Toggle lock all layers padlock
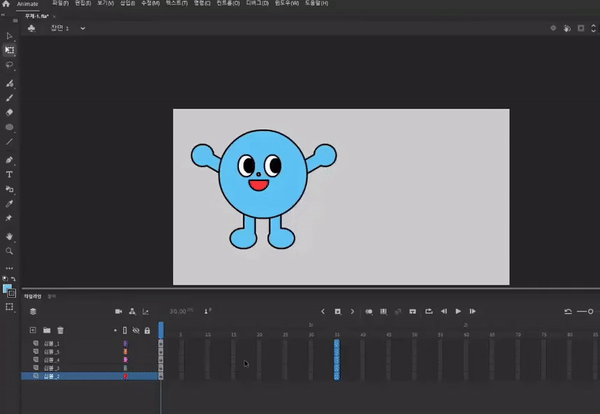 tap(148, 329)
